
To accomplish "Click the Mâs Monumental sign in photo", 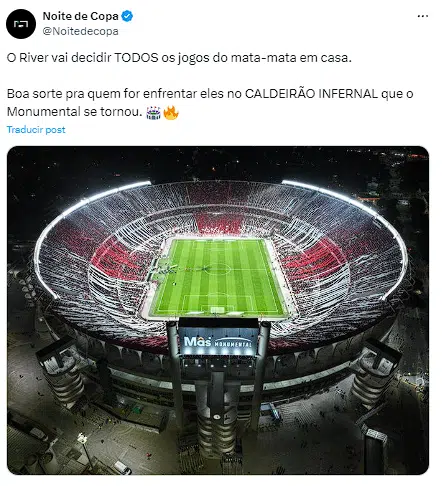I will (218, 341).
